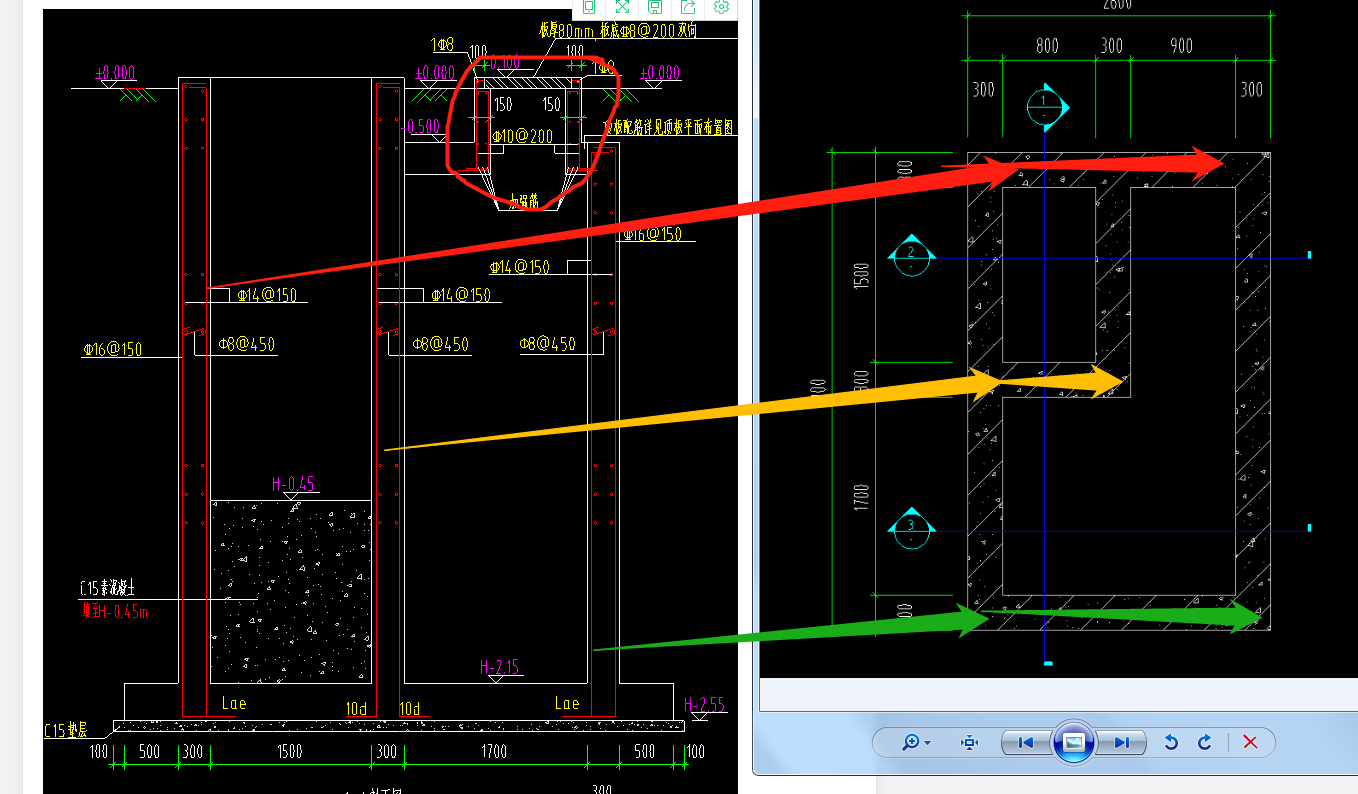Click the green share arrow icon
Screen dimensions: 1358x794
point(688,6)
